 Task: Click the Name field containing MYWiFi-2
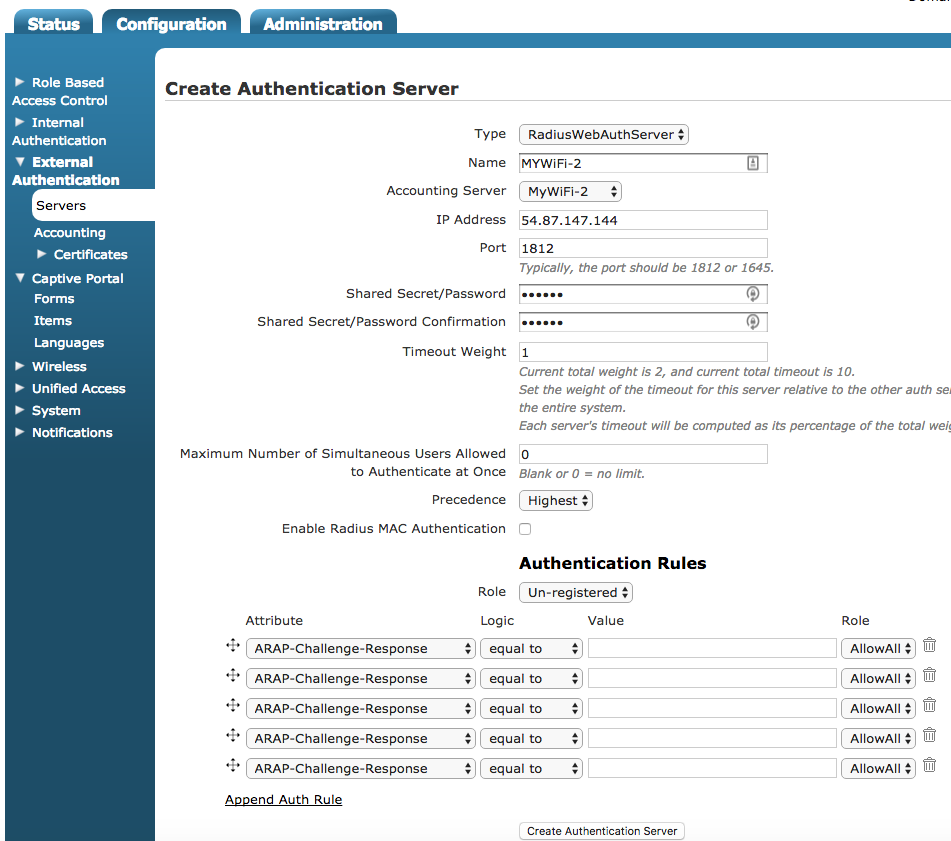click(643, 163)
